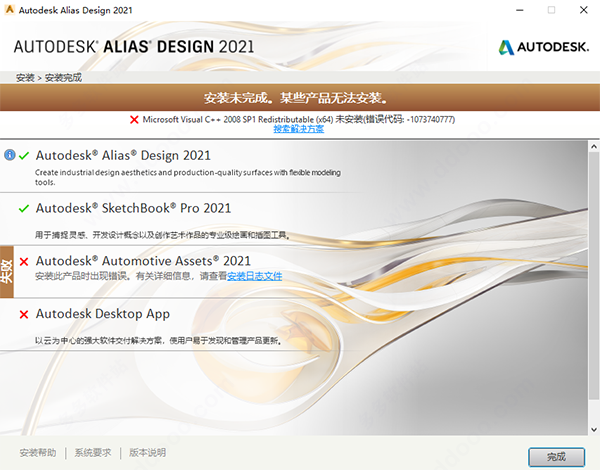Select the Autodesk Desktop App product title
The image size is (600, 470).
(103, 314)
